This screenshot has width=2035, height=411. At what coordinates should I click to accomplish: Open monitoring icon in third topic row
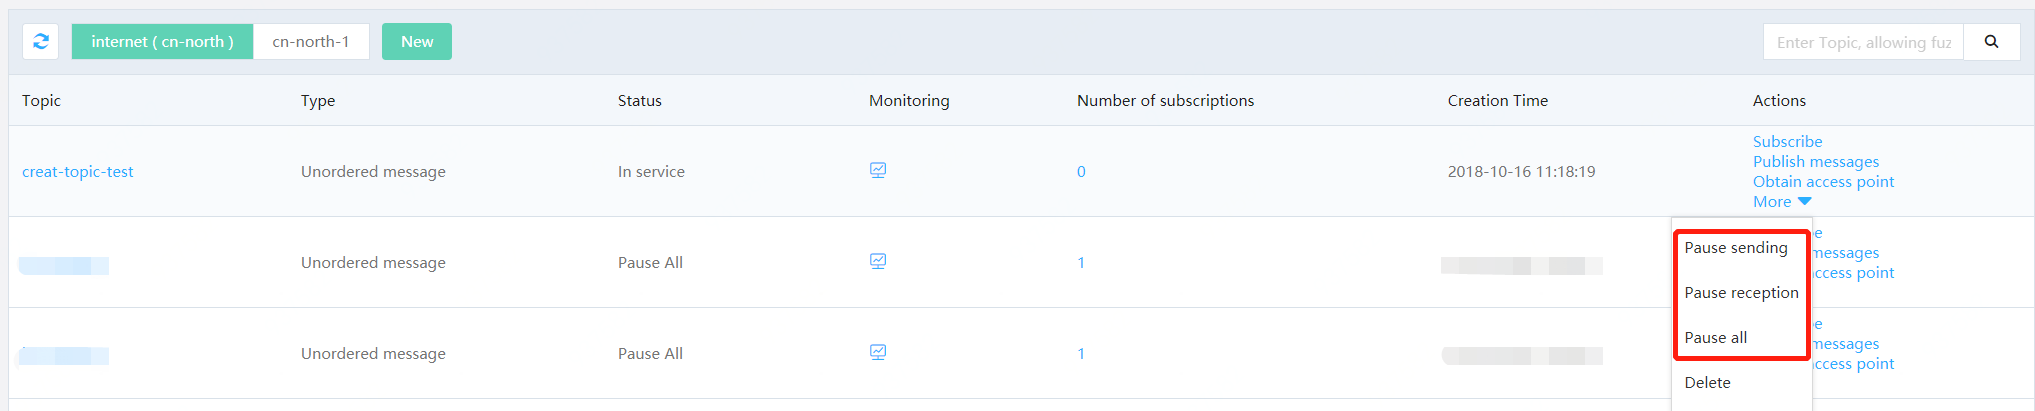pos(878,353)
